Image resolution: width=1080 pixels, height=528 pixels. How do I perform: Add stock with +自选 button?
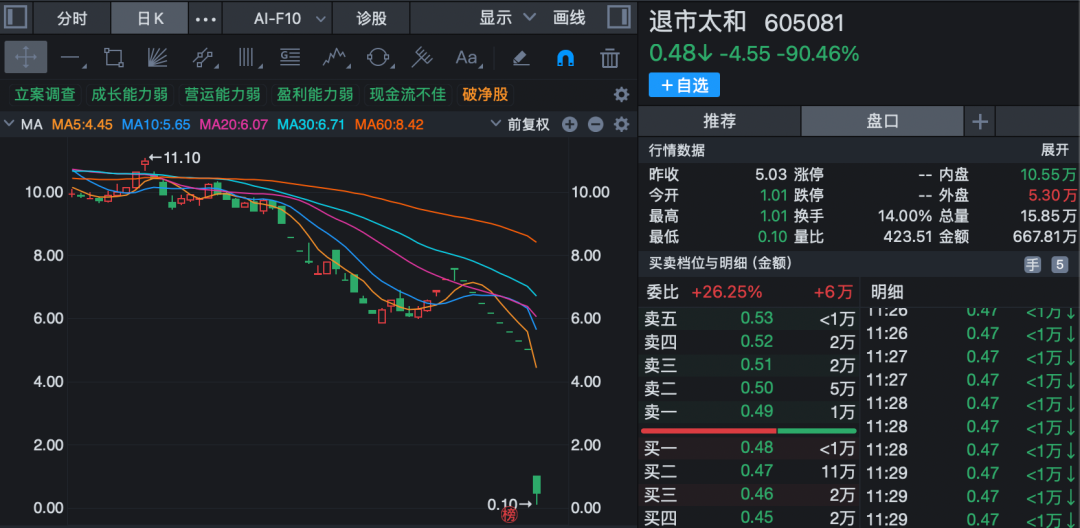click(684, 85)
